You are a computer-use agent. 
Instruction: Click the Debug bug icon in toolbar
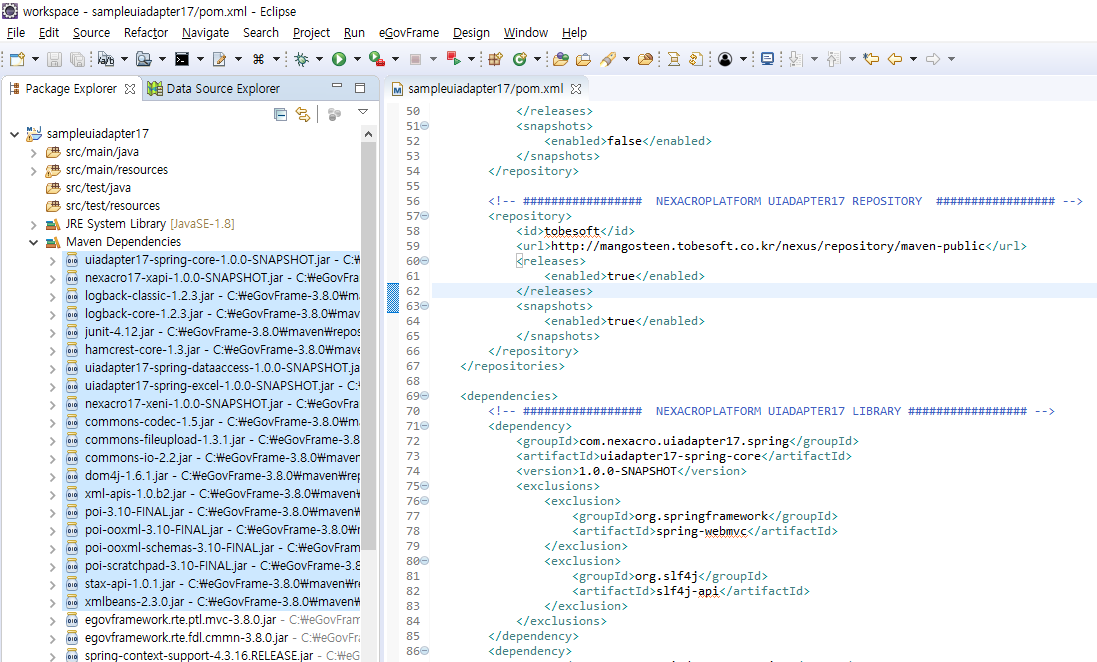301,60
